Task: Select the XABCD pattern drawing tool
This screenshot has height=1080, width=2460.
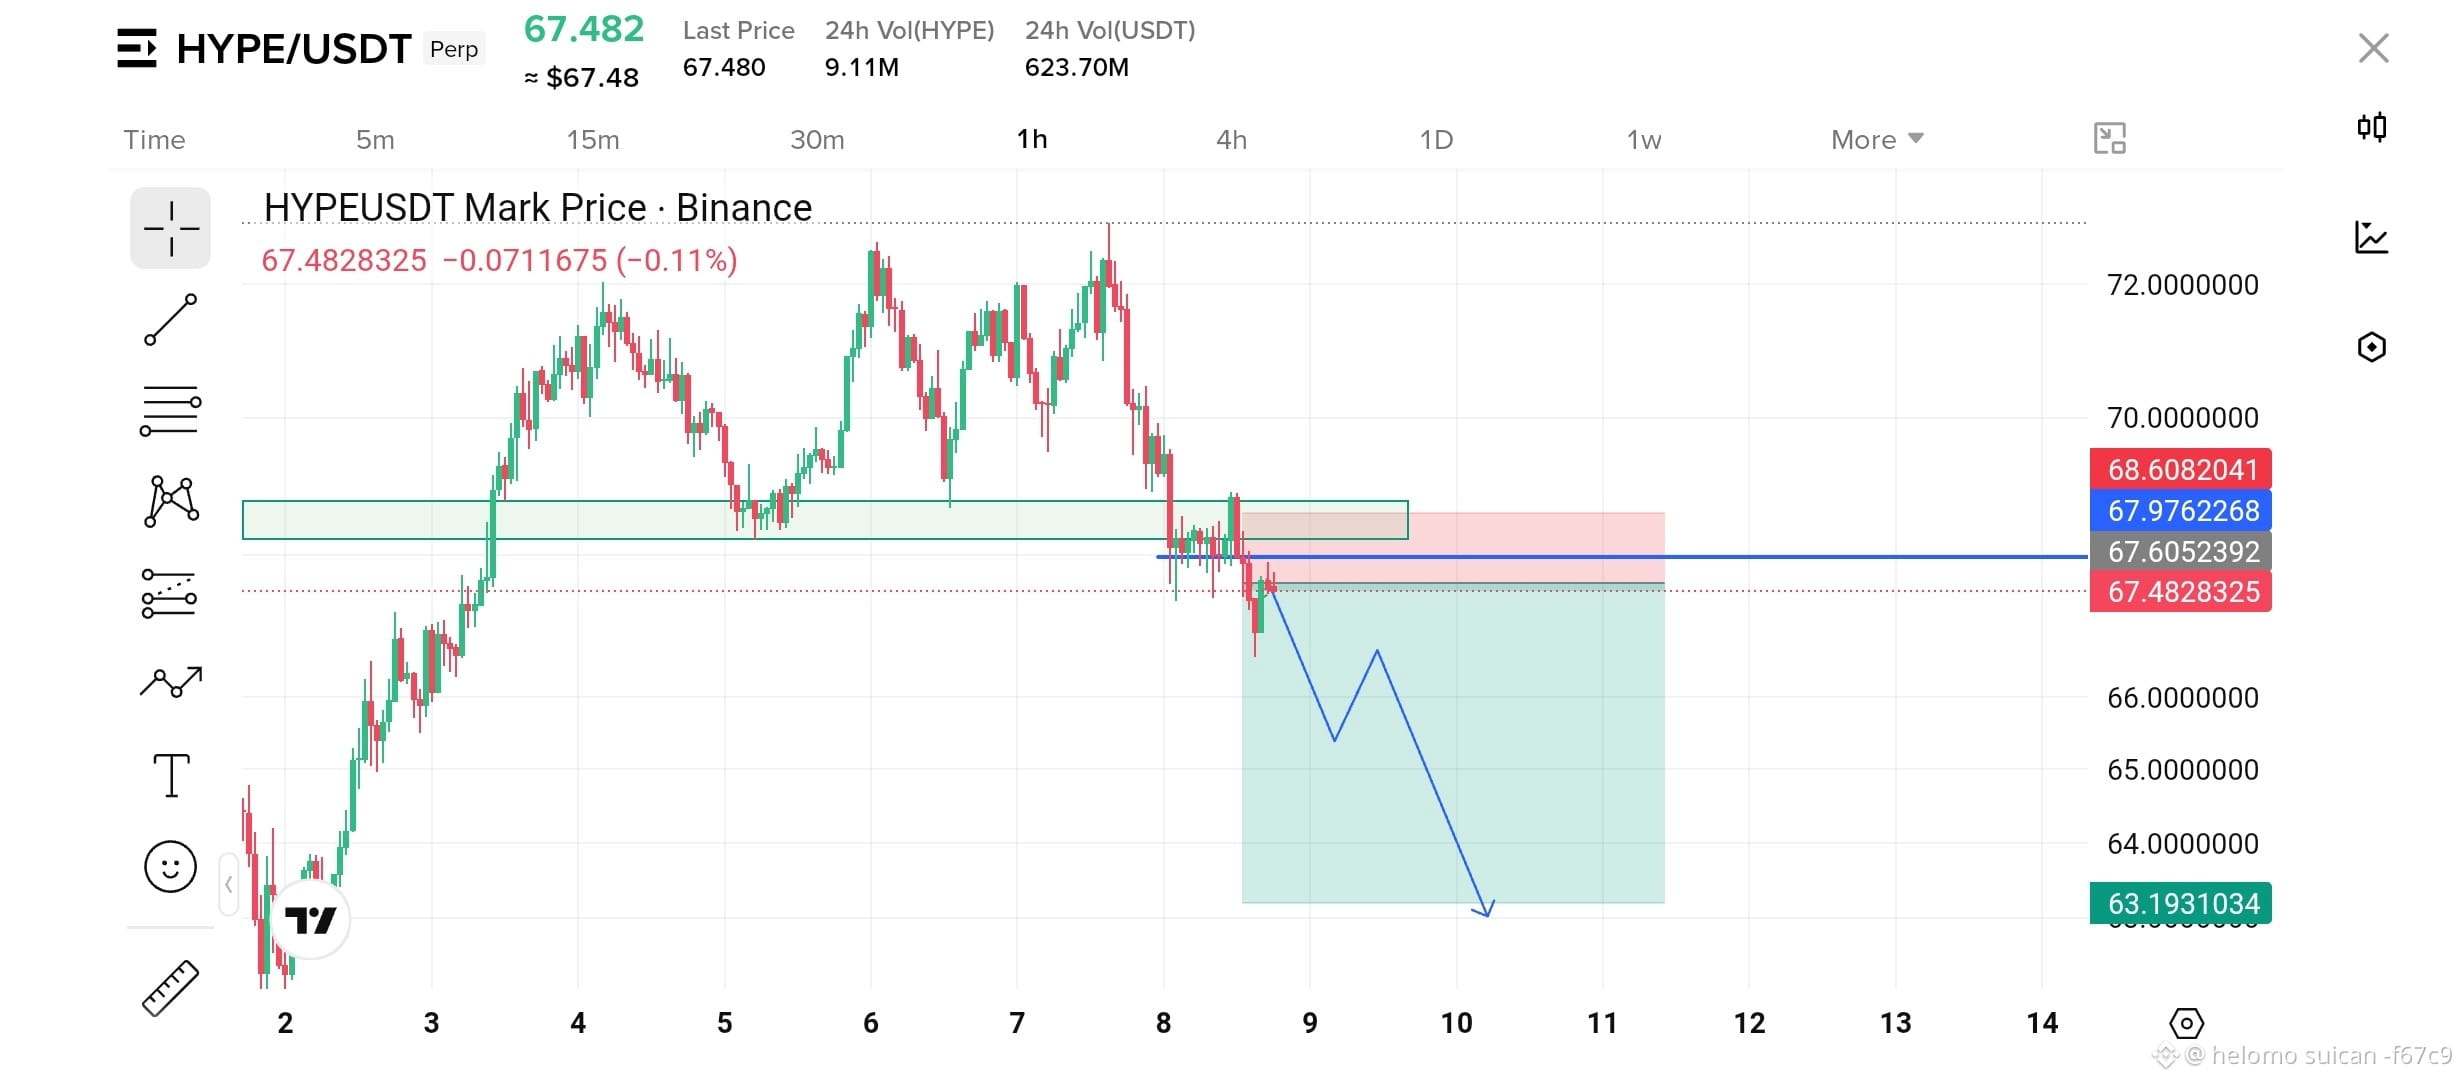Action: [x=171, y=501]
